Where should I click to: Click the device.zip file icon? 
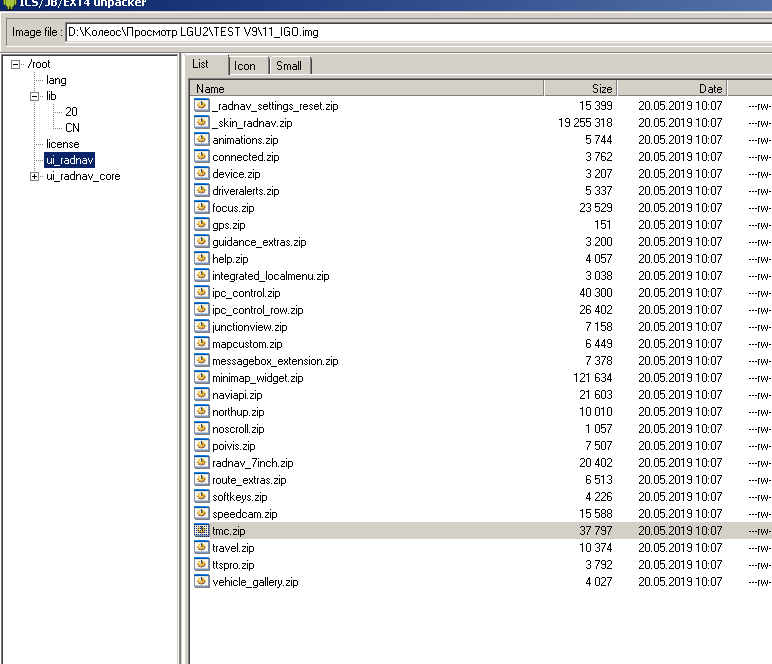[x=201, y=173]
